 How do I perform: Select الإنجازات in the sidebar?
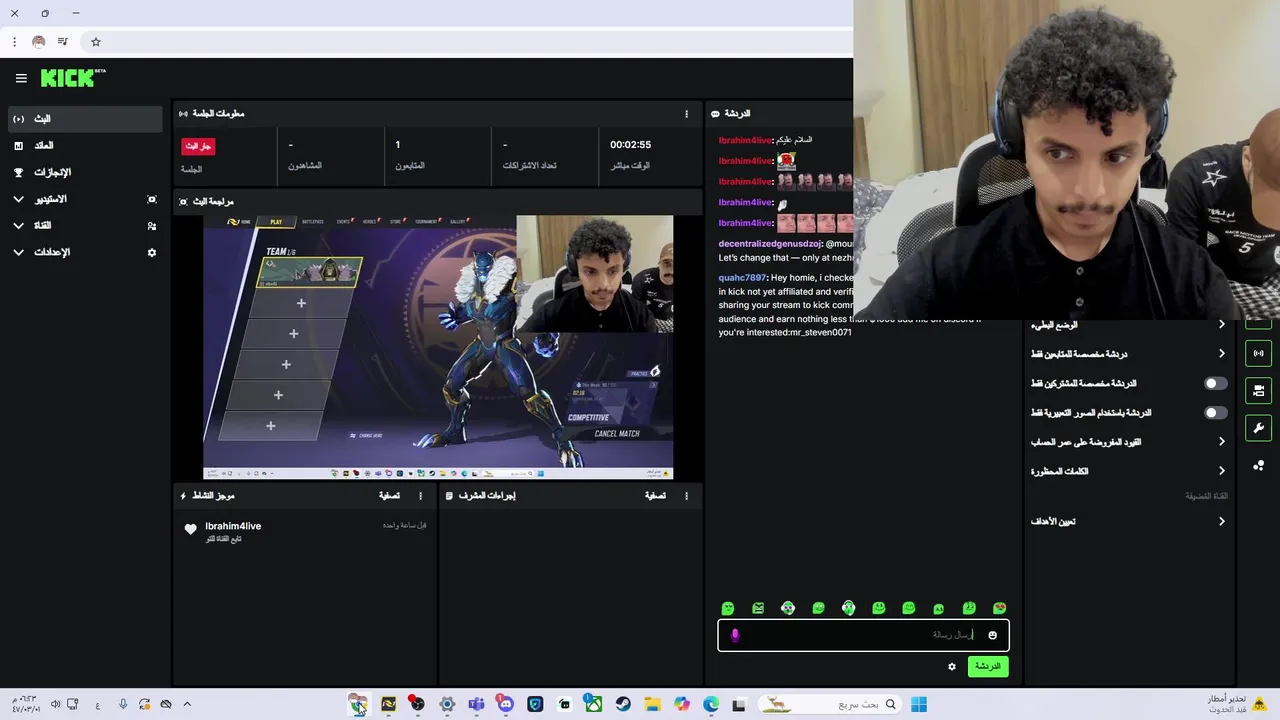click(84, 173)
